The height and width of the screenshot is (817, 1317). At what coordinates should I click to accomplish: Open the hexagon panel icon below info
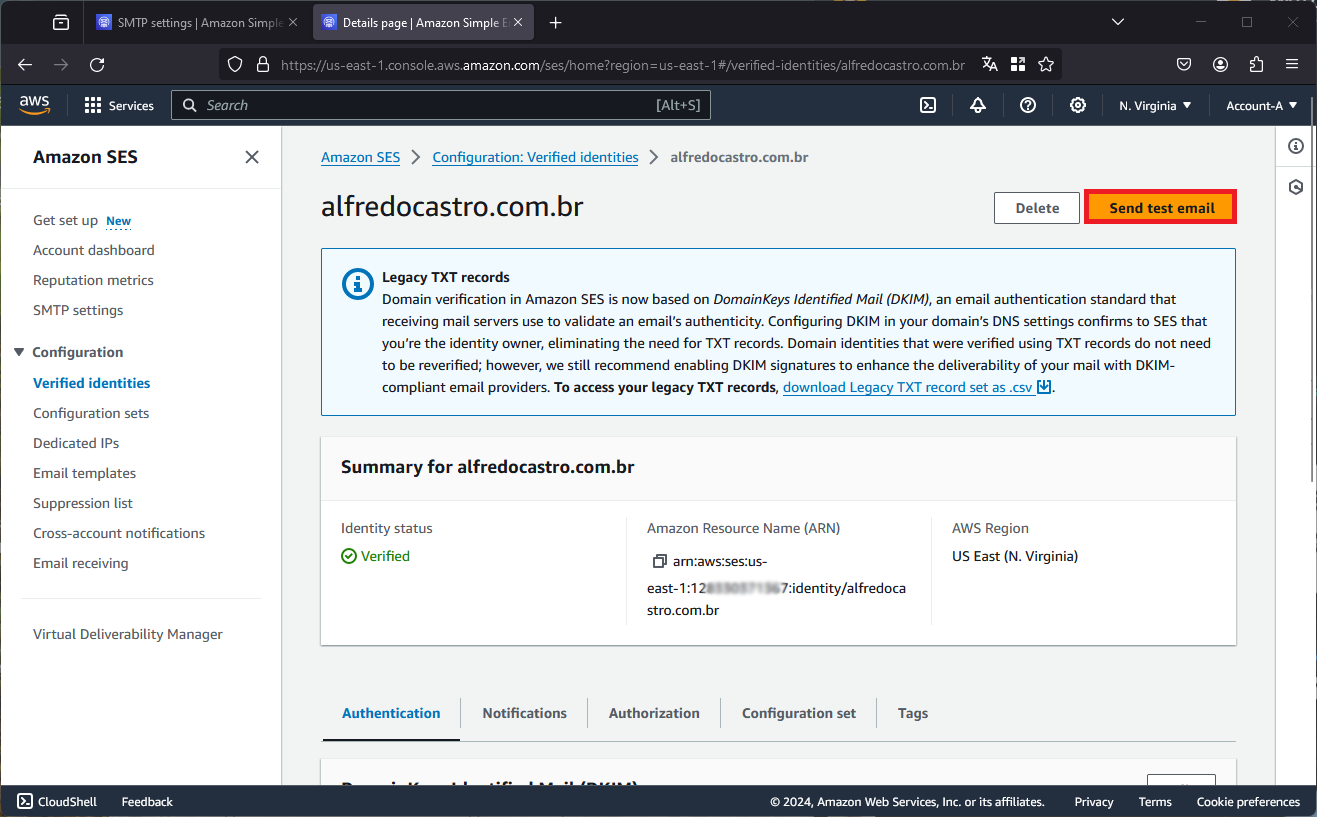[1296, 187]
